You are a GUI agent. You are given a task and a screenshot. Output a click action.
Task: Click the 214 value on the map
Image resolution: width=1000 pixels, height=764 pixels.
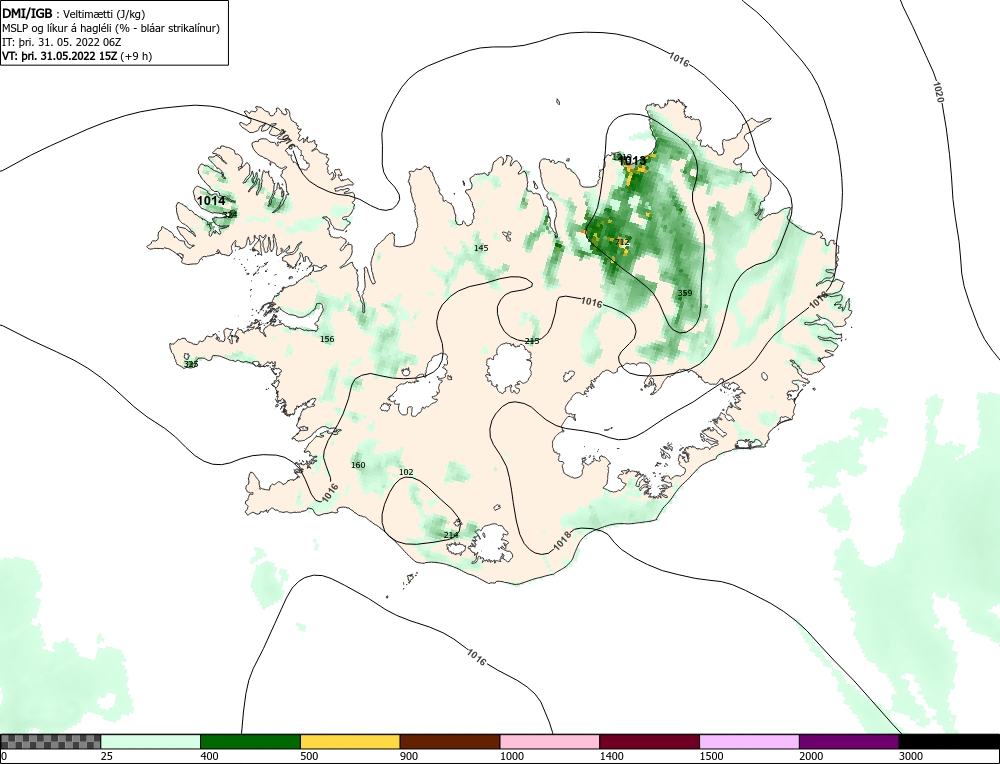click(450, 534)
